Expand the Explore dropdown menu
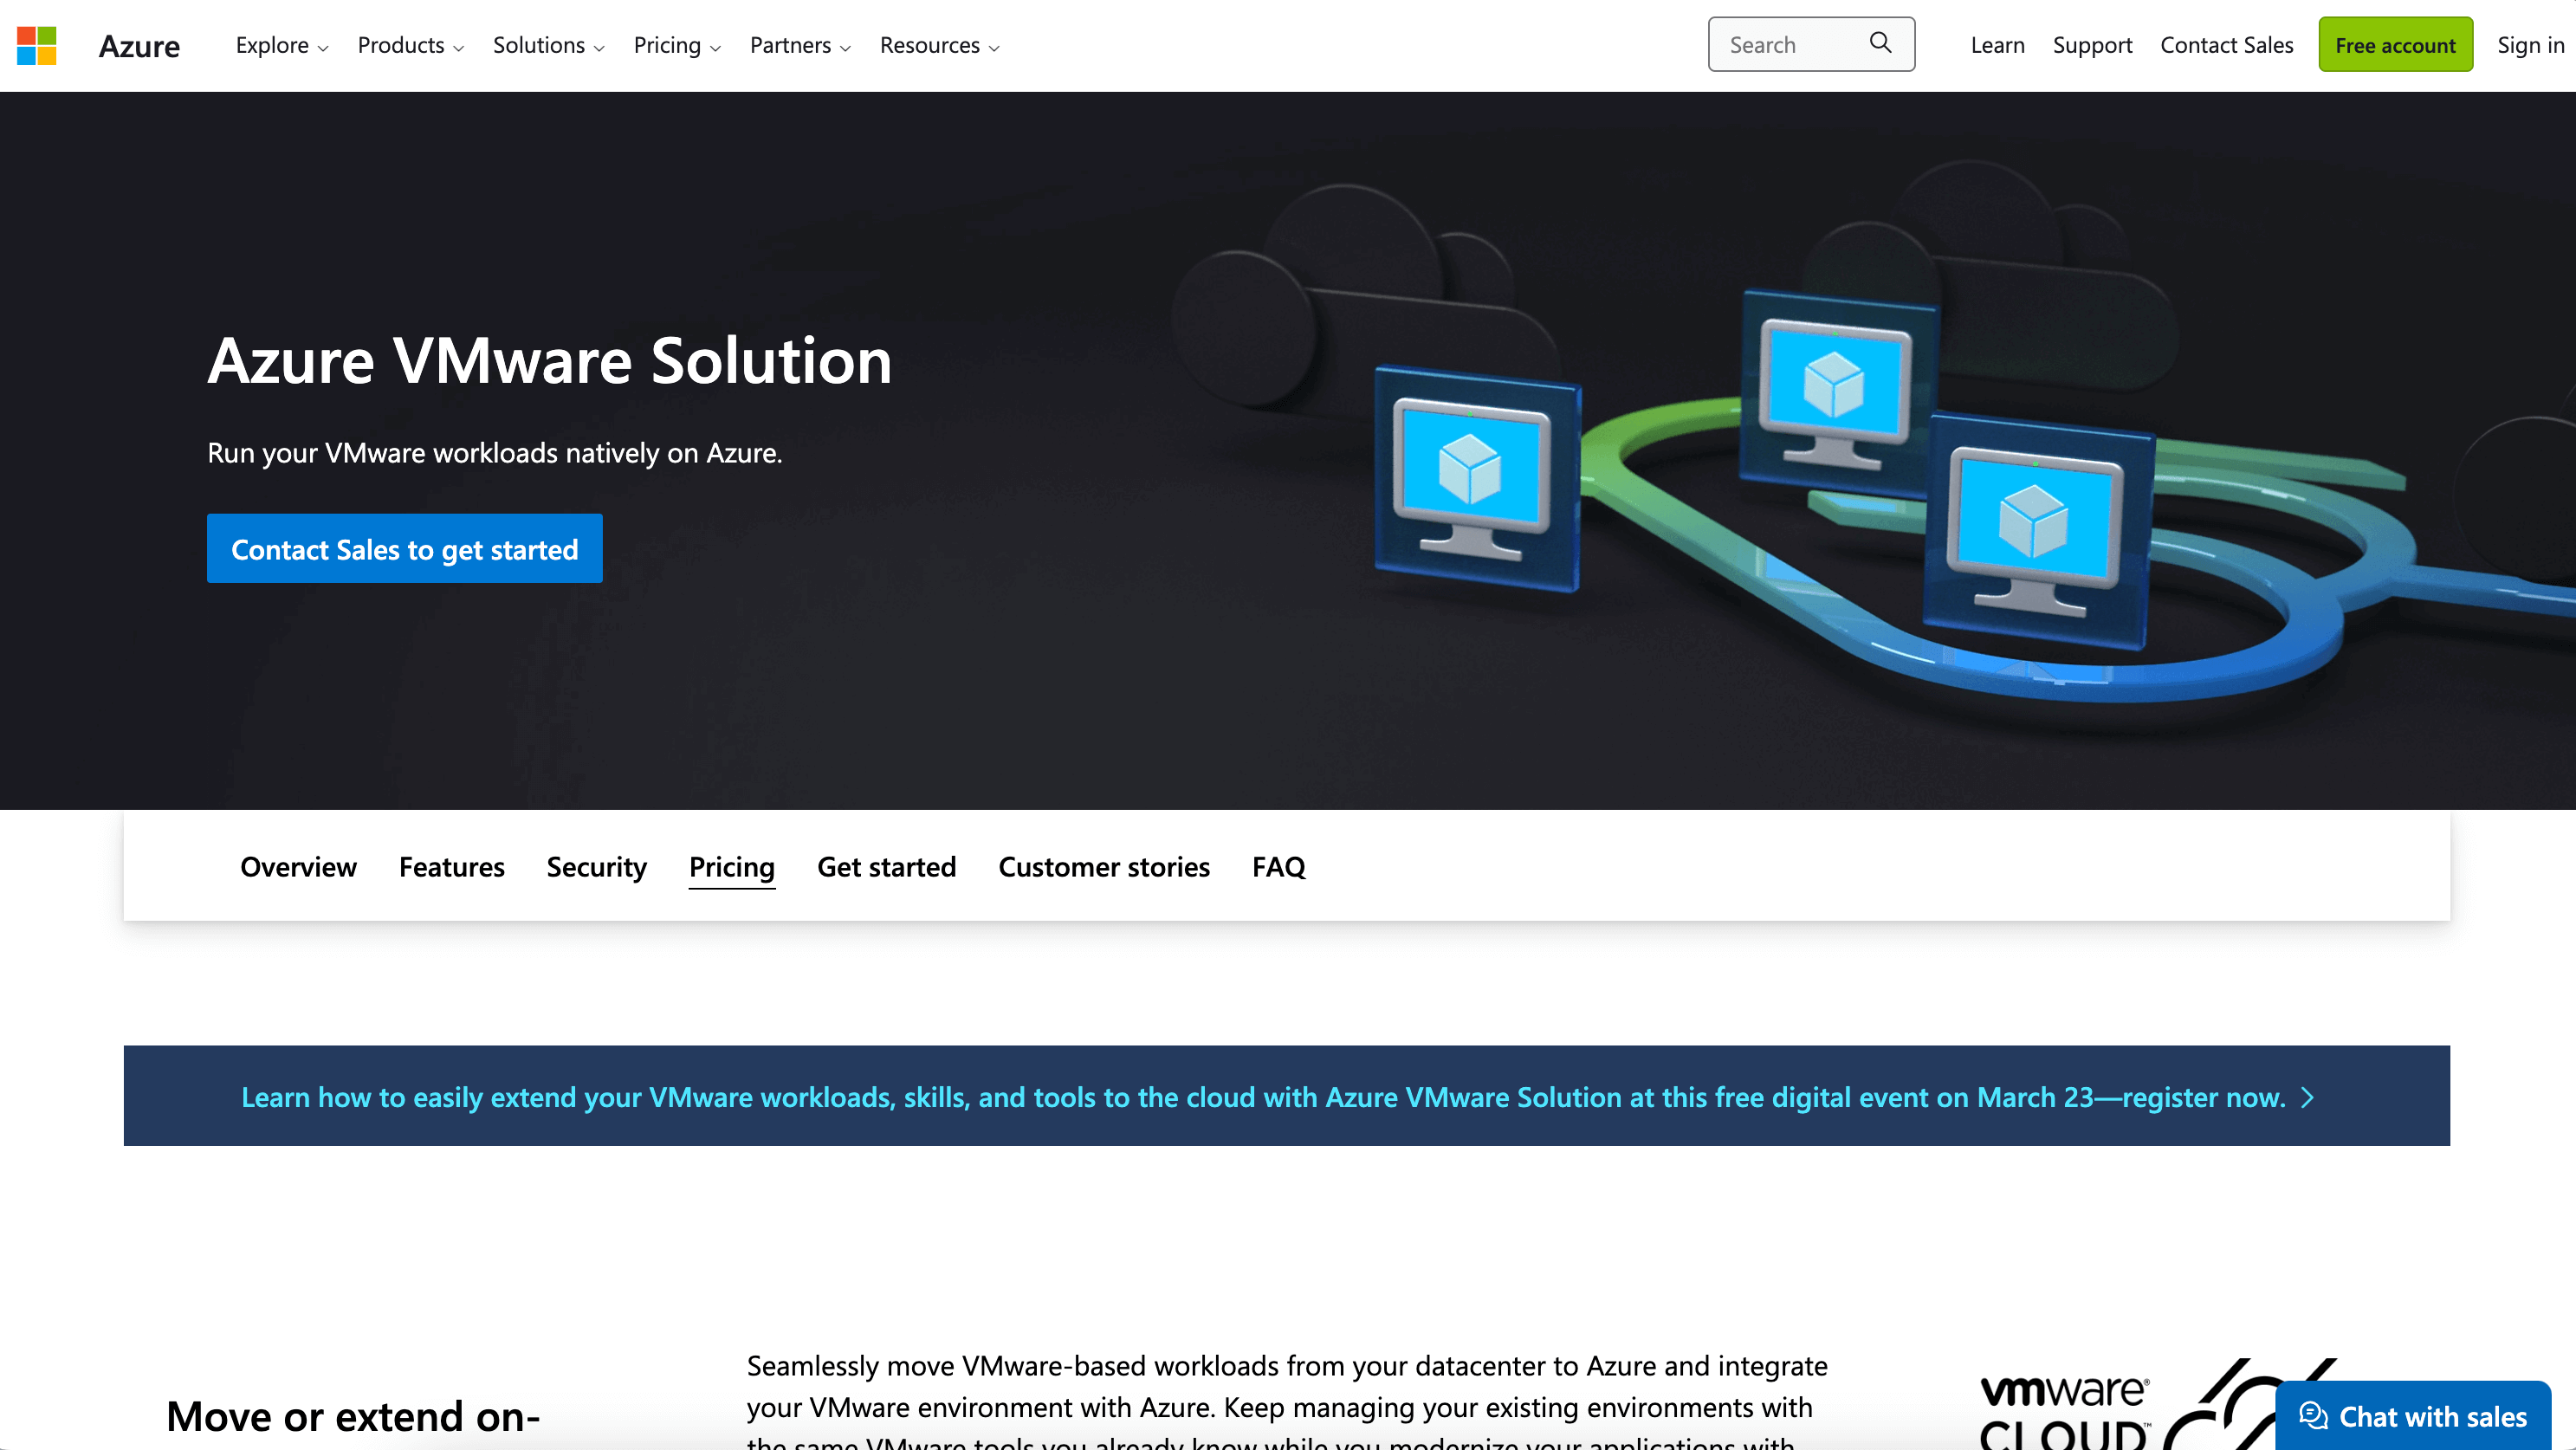 282,46
